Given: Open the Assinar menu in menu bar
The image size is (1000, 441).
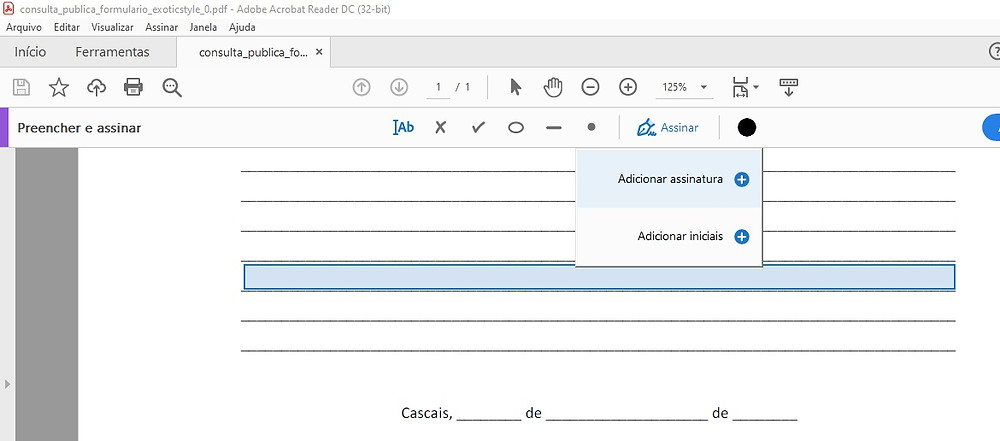Looking at the screenshot, I should click(x=161, y=27).
